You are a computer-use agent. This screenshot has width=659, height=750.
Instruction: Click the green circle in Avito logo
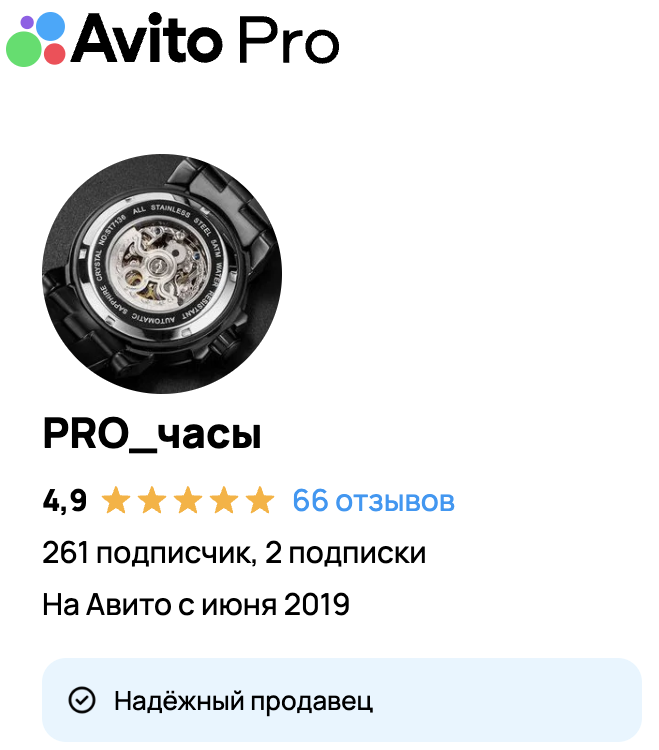coord(24,49)
